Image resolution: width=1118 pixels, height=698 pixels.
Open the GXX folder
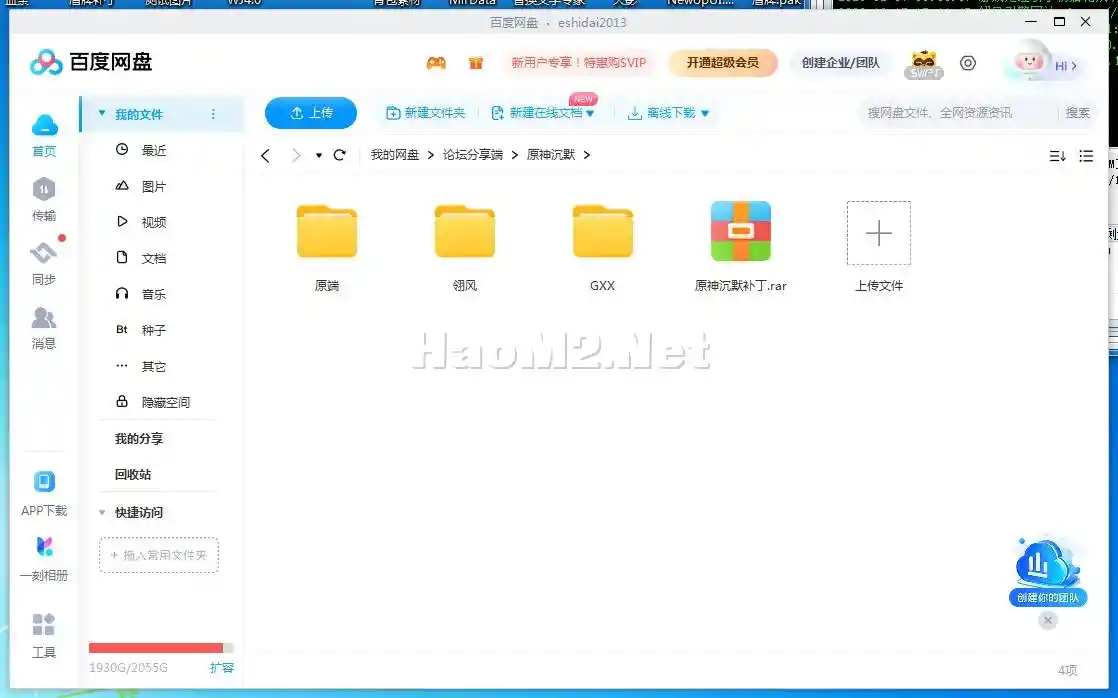602,247
